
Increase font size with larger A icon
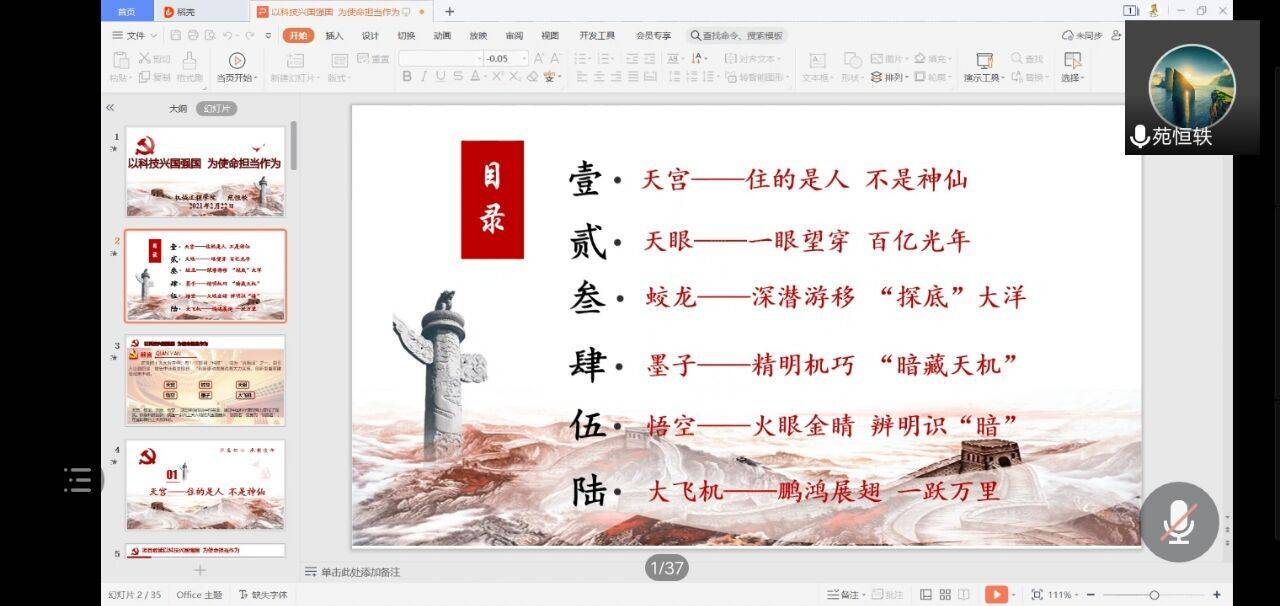tap(539, 59)
